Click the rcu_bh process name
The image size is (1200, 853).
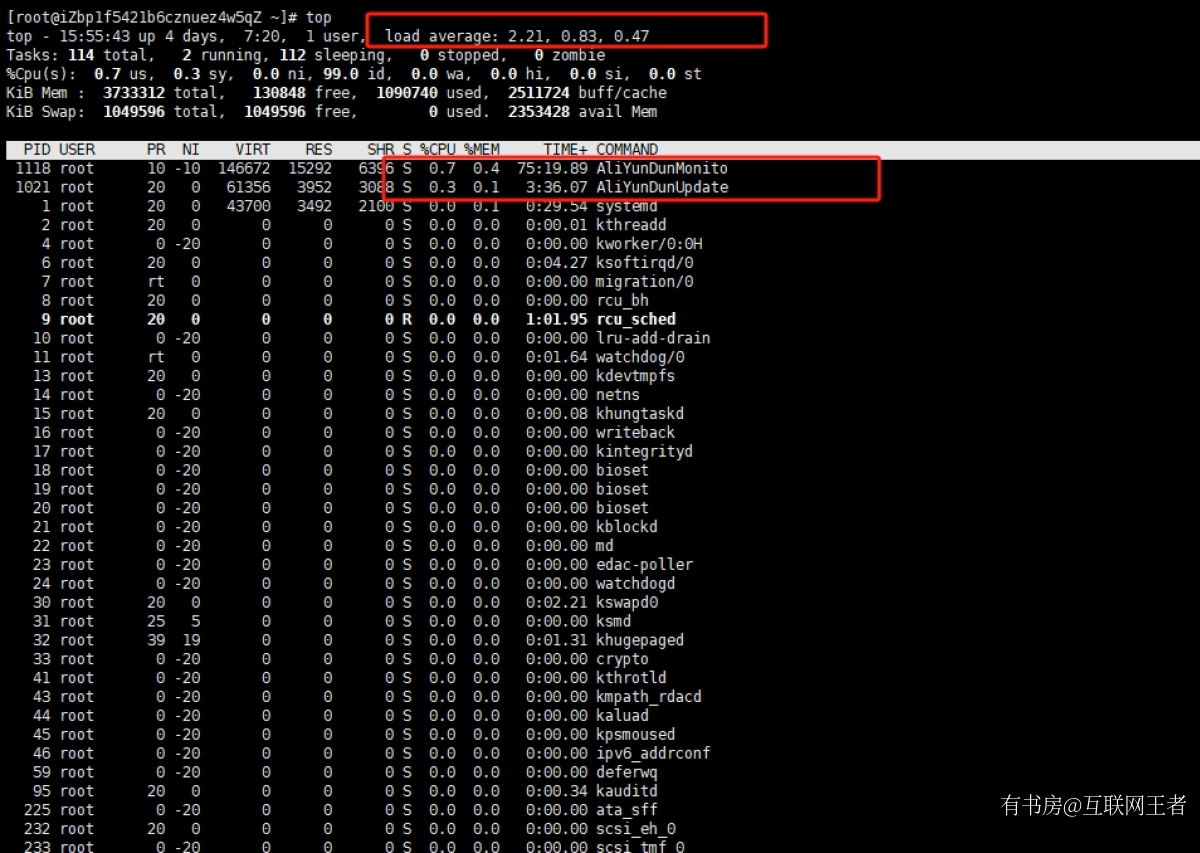[x=622, y=300]
